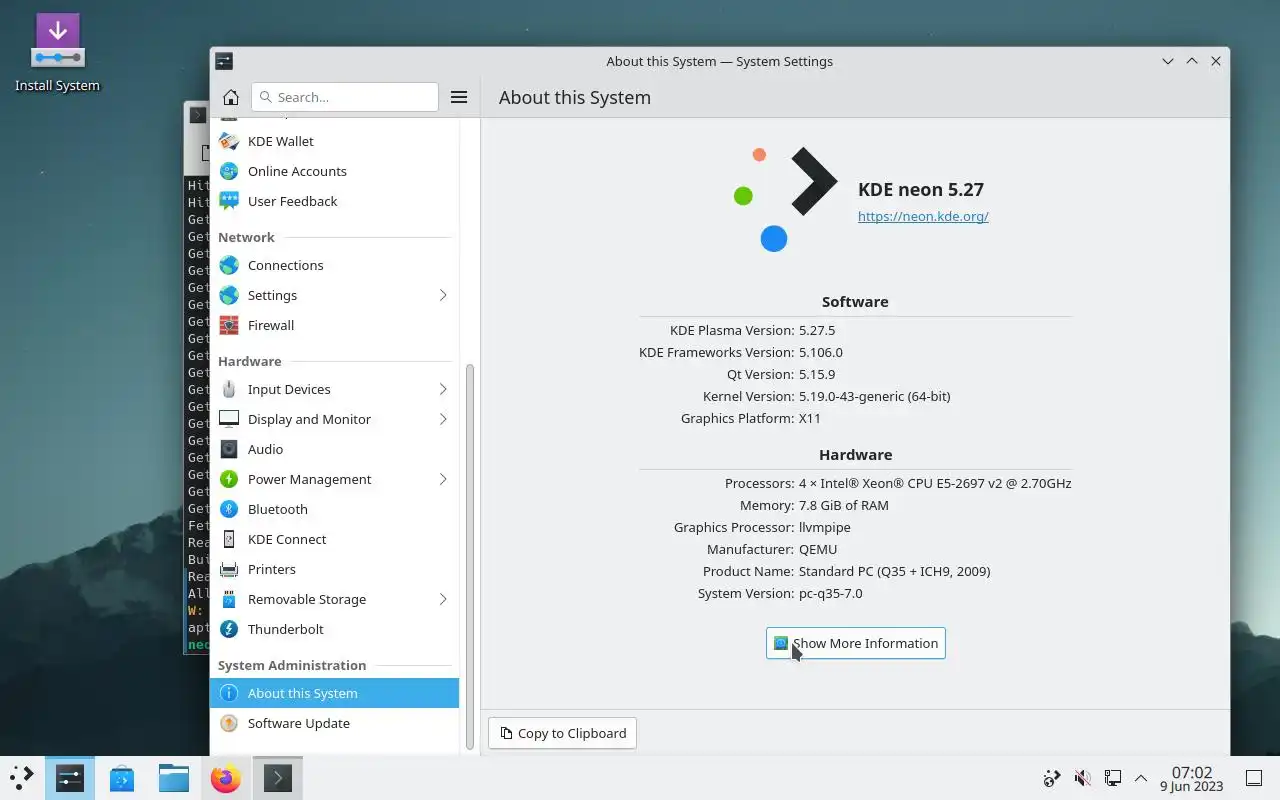Launch Firefox from the taskbar
The width and height of the screenshot is (1280, 800).
click(x=226, y=777)
